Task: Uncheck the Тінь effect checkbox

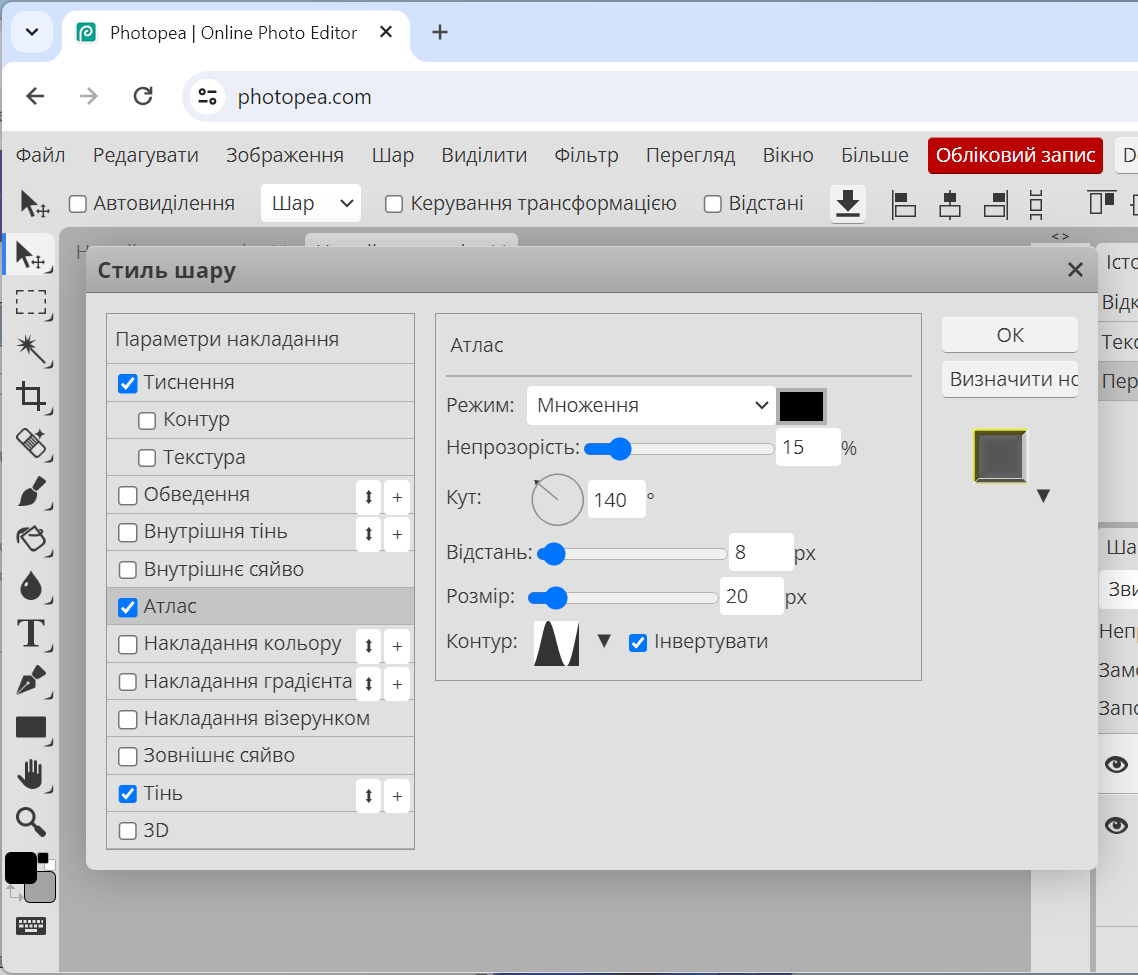Action: pyautogui.click(x=128, y=794)
